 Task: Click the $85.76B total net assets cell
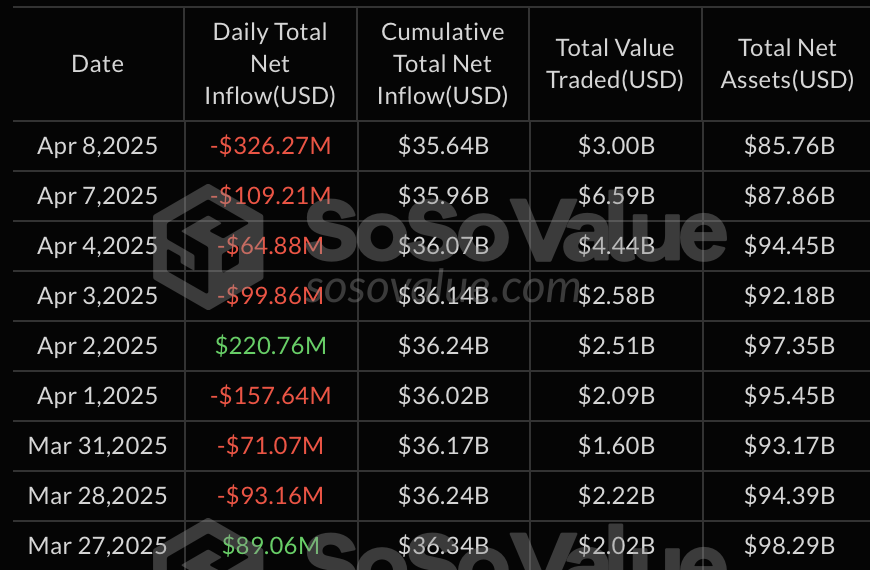pos(788,146)
